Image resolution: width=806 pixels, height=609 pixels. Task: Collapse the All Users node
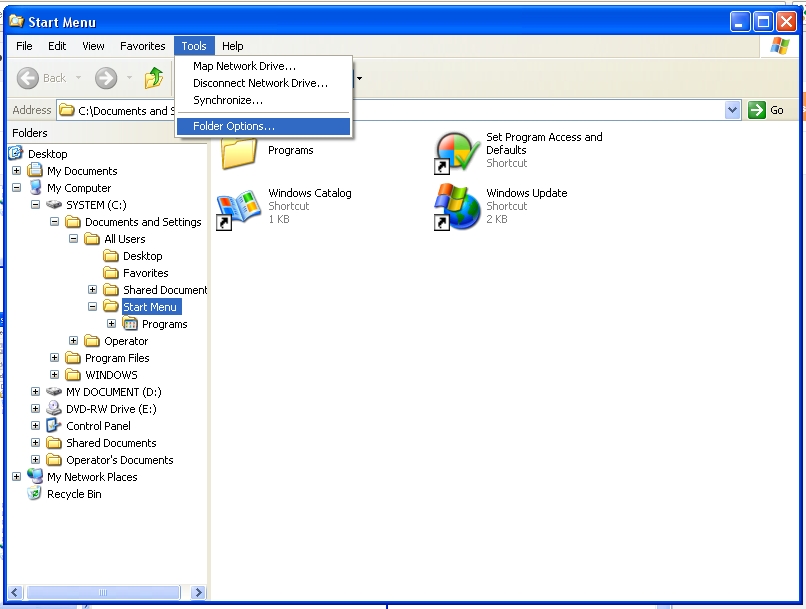(74, 238)
